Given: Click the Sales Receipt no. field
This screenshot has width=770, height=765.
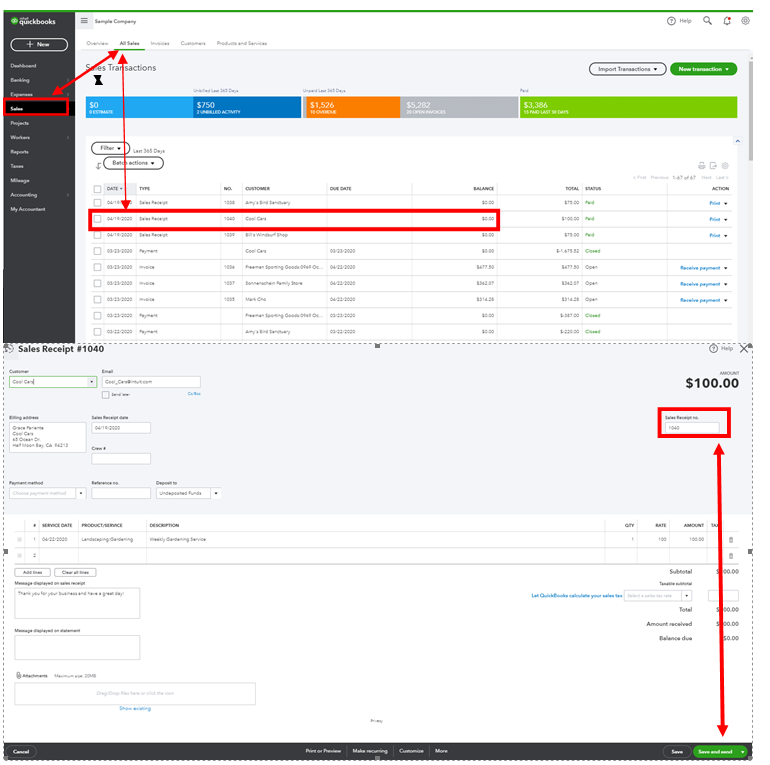Looking at the screenshot, I should tap(692, 428).
